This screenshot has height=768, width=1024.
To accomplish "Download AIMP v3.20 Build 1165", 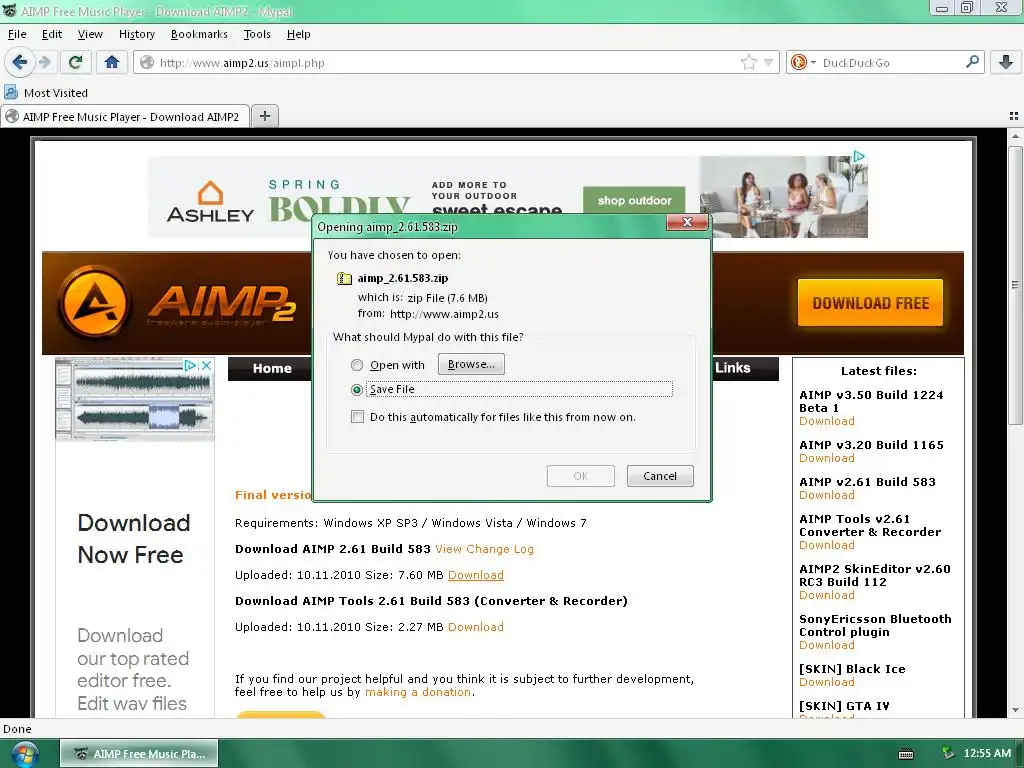I will [x=827, y=458].
